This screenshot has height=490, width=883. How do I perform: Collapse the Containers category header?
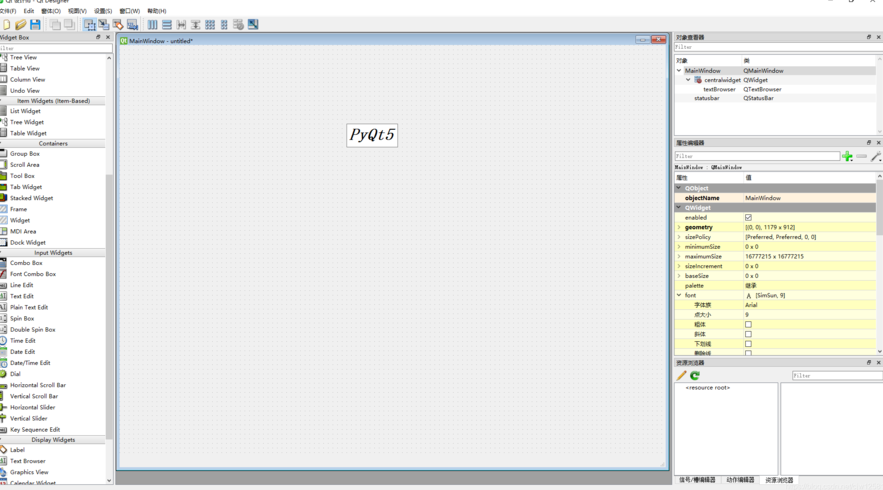tap(53, 144)
